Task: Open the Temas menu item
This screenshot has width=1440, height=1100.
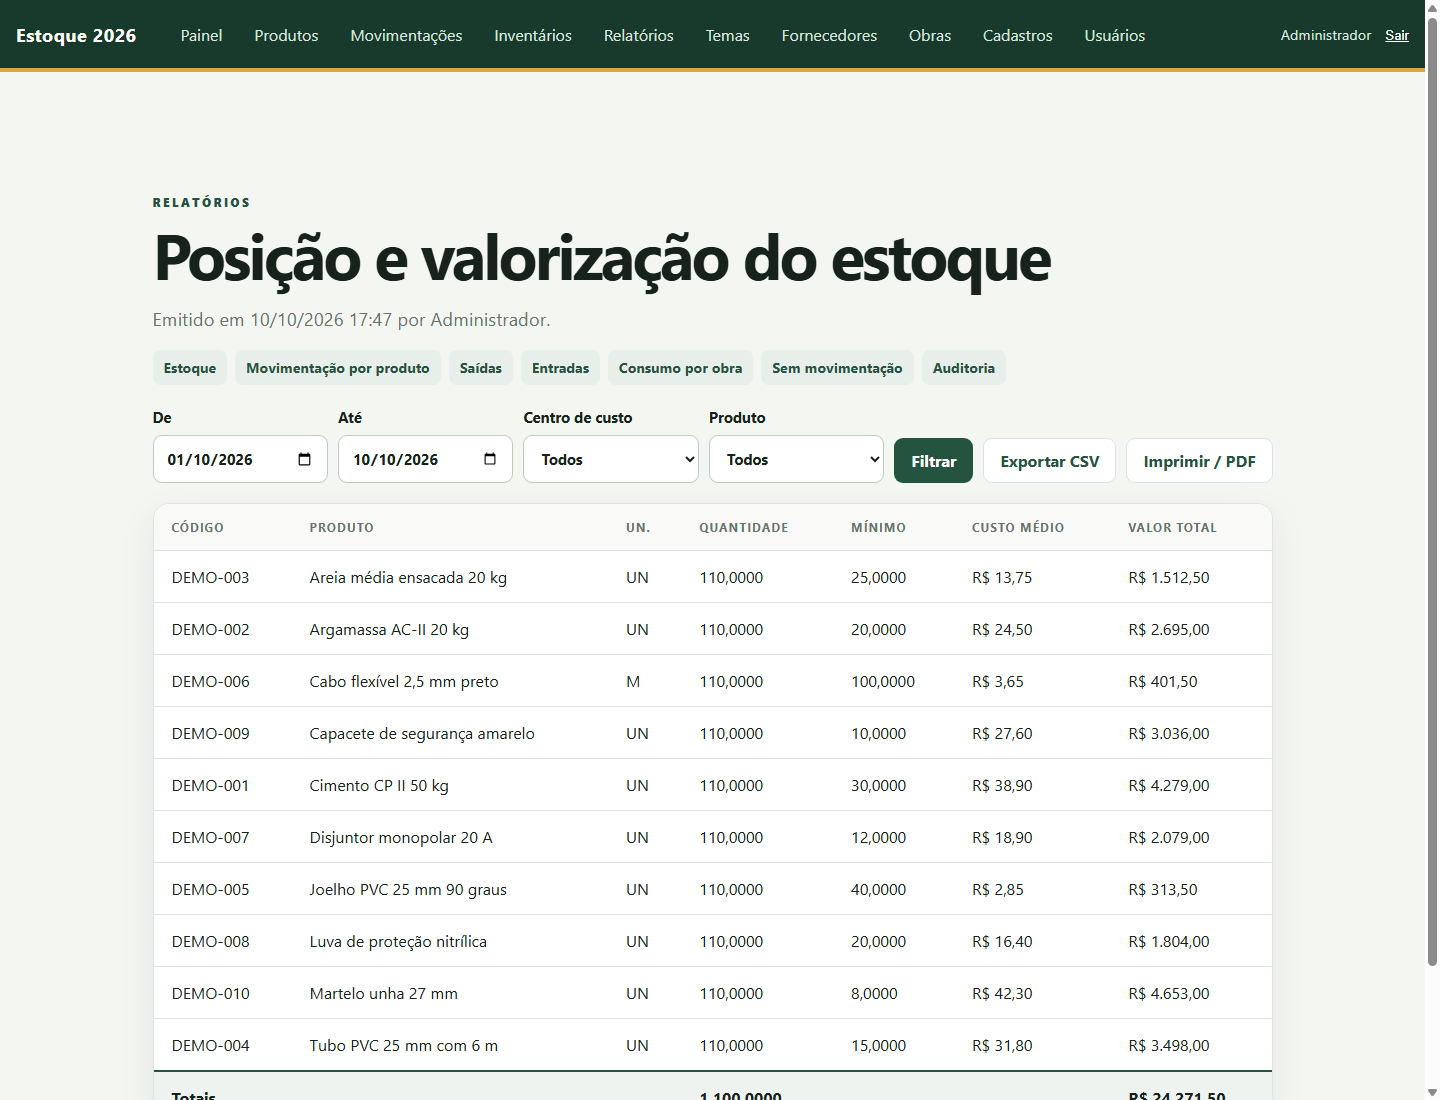Action: [727, 35]
